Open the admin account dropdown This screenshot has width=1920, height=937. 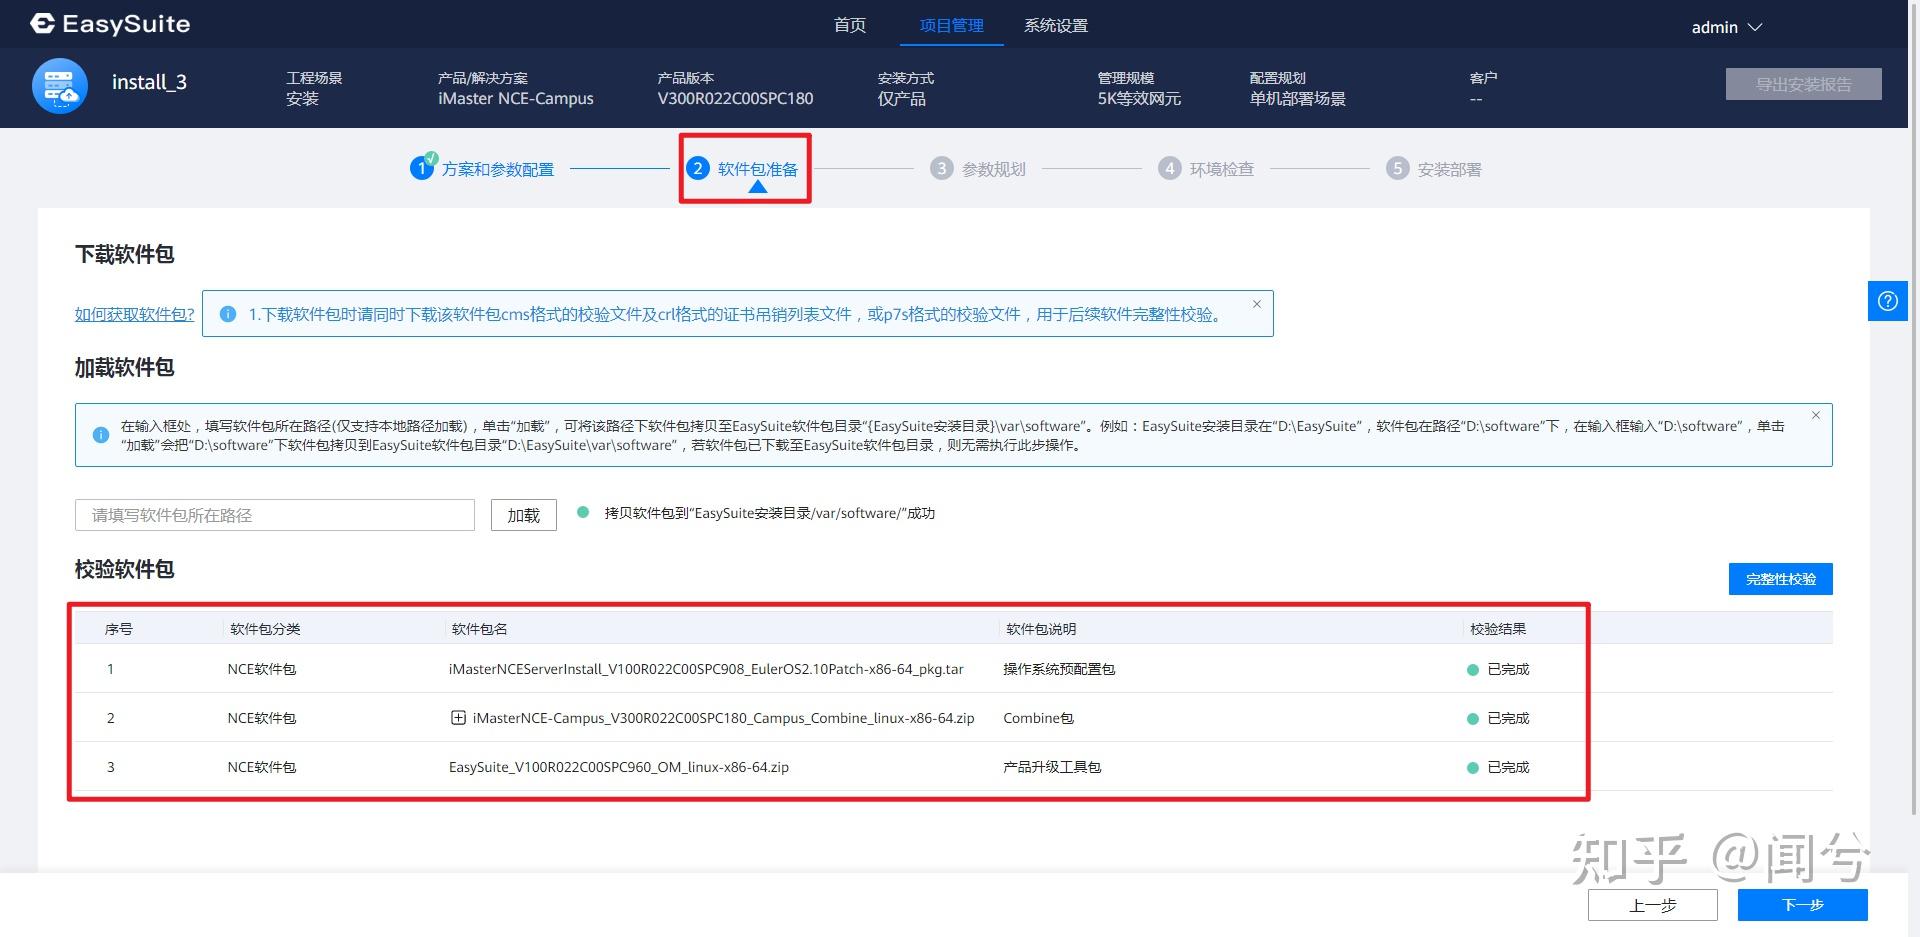tap(1727, 27)
